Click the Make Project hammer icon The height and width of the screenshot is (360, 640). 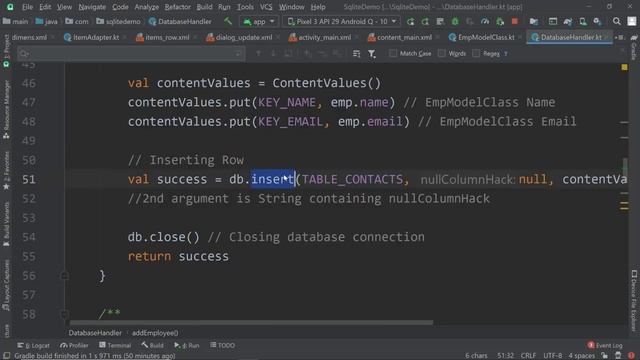point(228,21)
